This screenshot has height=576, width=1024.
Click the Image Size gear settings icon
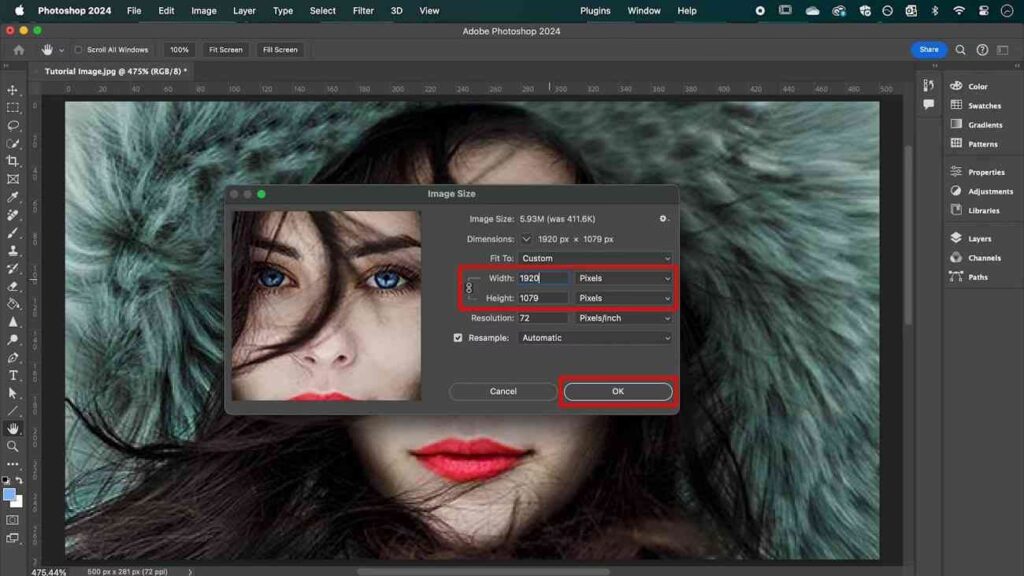tap(662, 218)
